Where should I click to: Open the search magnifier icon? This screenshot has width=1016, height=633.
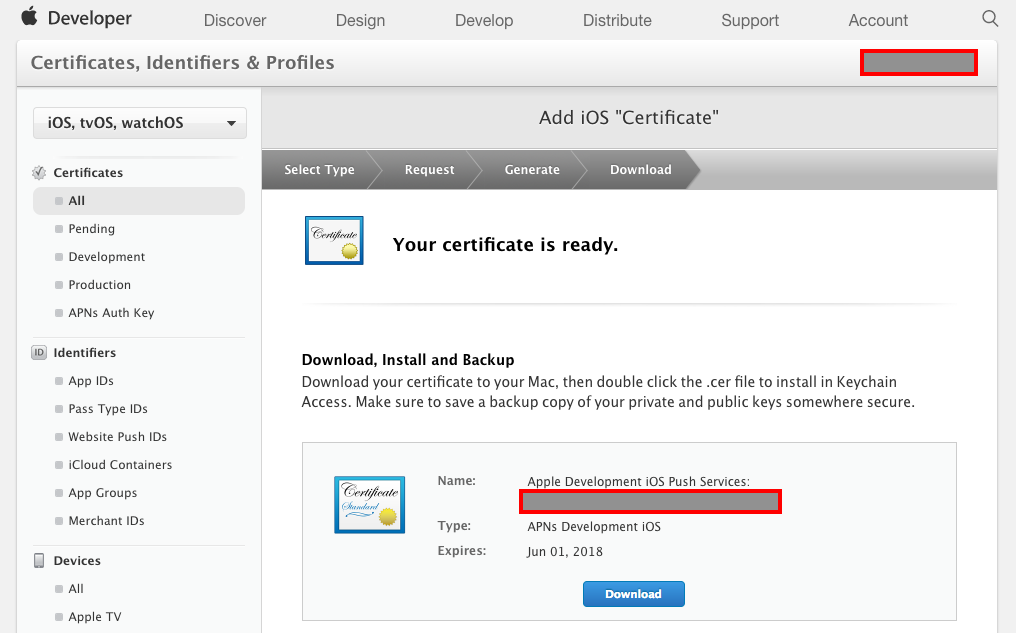click(990, 19)
